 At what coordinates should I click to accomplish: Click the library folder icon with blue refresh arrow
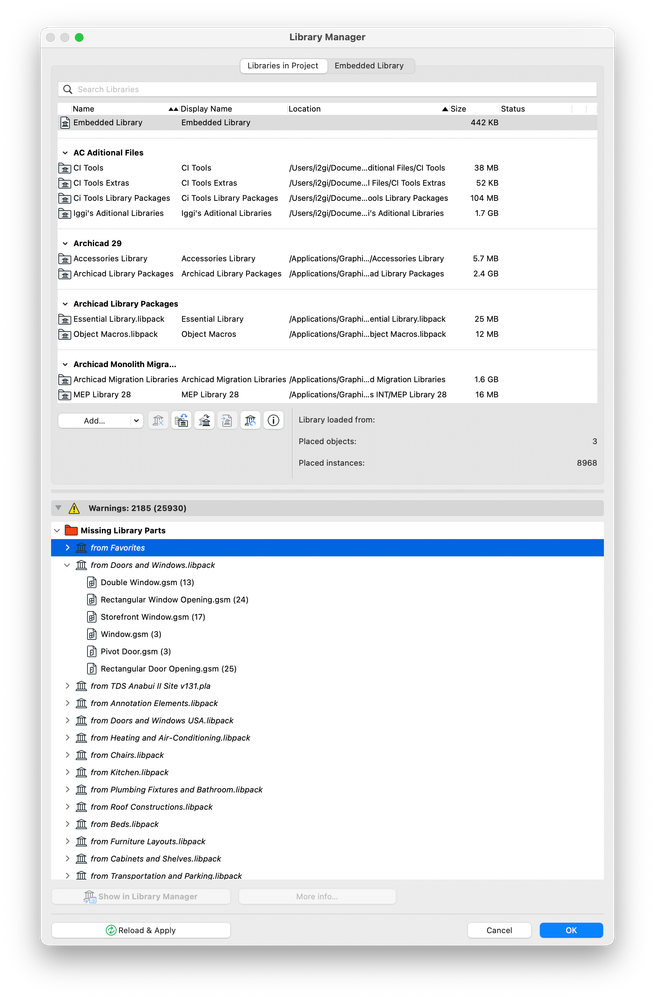[x=182, y=420]
